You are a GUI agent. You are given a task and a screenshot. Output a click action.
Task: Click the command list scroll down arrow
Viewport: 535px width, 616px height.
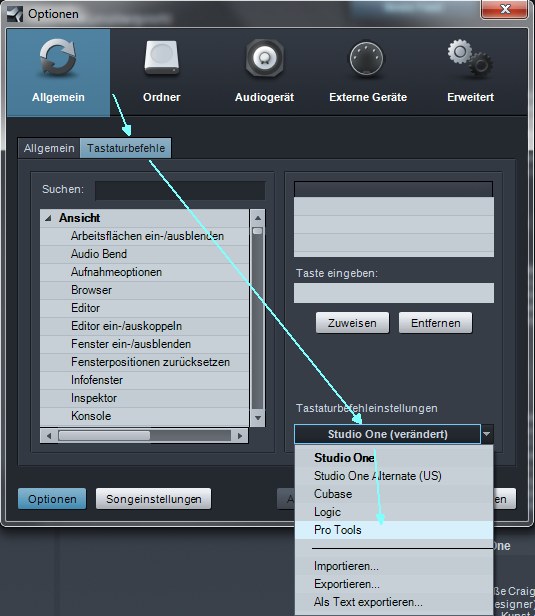258,418
